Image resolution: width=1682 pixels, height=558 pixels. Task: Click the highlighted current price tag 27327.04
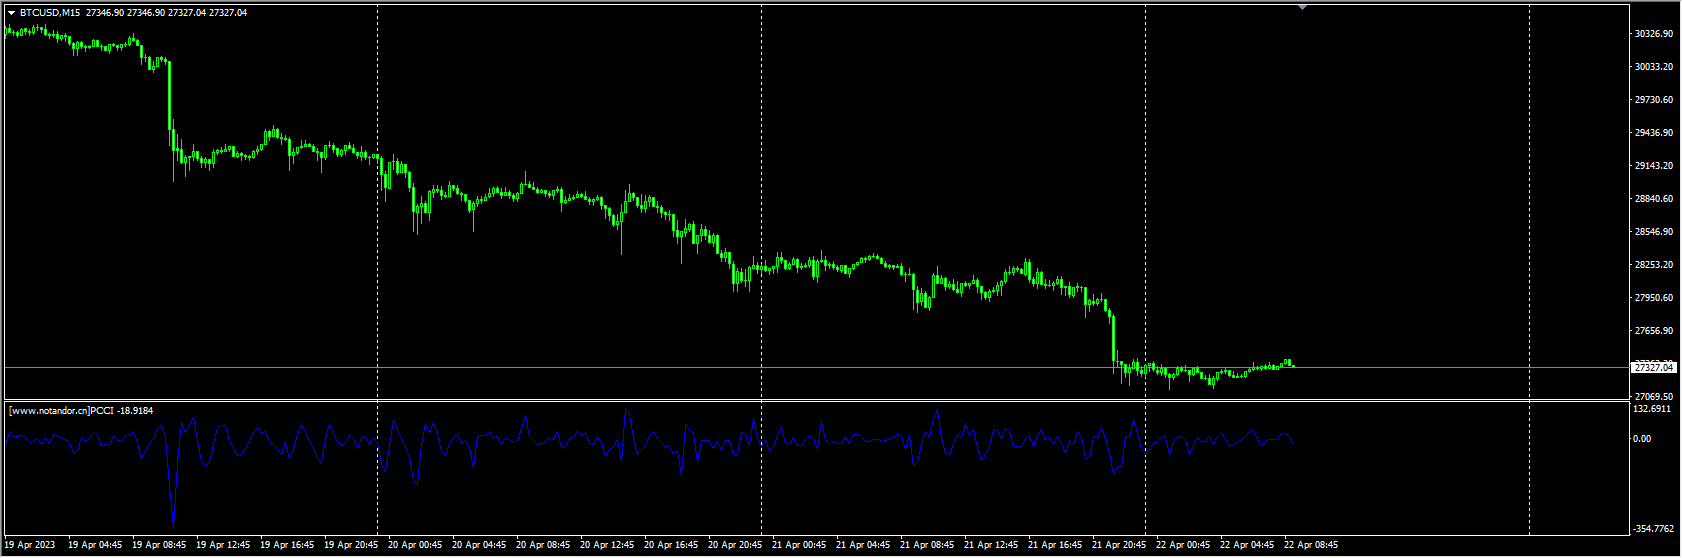(1653, 368)
